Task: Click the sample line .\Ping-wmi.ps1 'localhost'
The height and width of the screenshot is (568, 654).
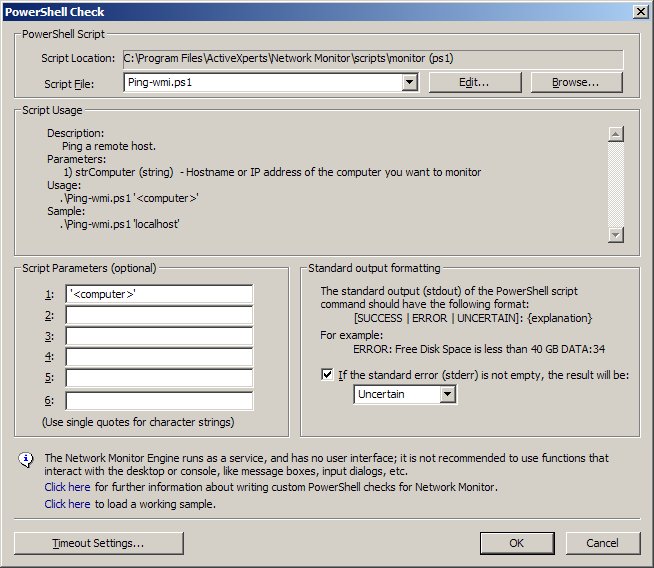Action: click(120, 224)
